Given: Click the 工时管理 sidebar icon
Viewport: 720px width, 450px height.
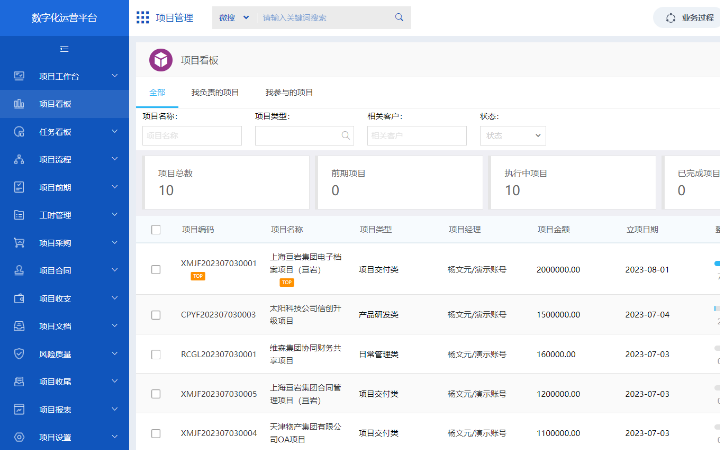Looking at the screenshot, I should [19, 215].
